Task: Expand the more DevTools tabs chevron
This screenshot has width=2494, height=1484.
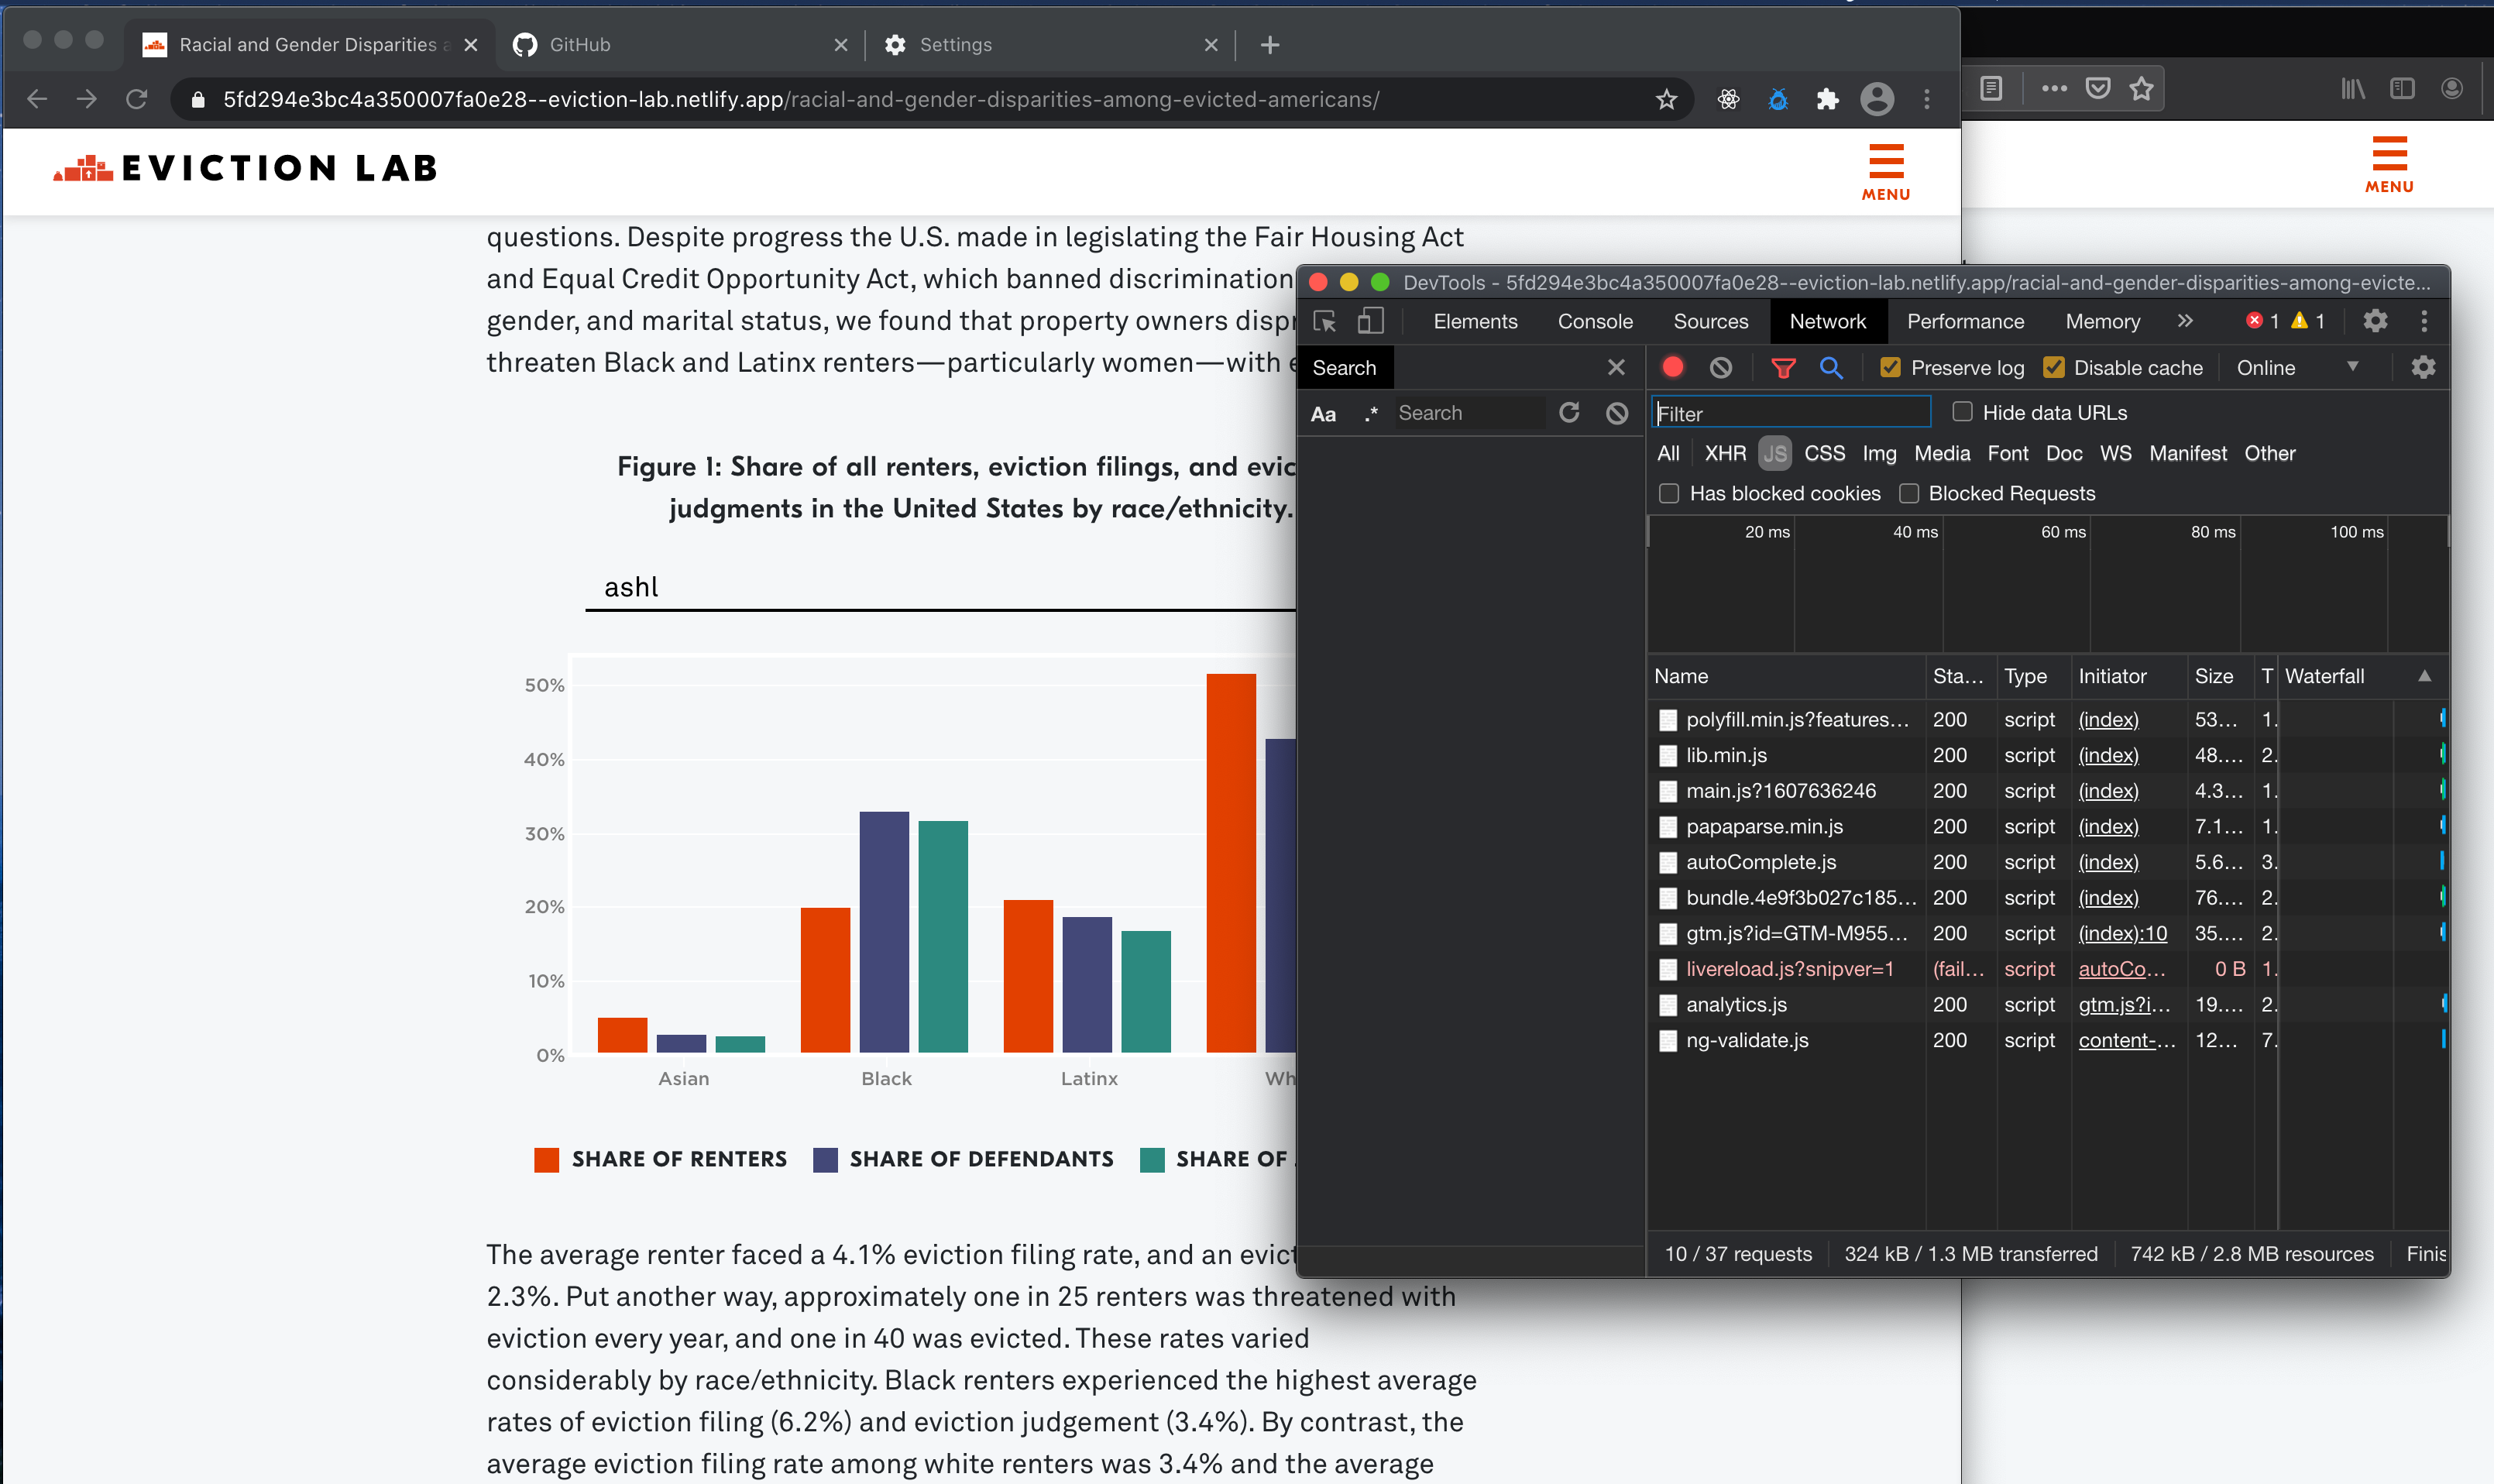Action: point(2185,321)
